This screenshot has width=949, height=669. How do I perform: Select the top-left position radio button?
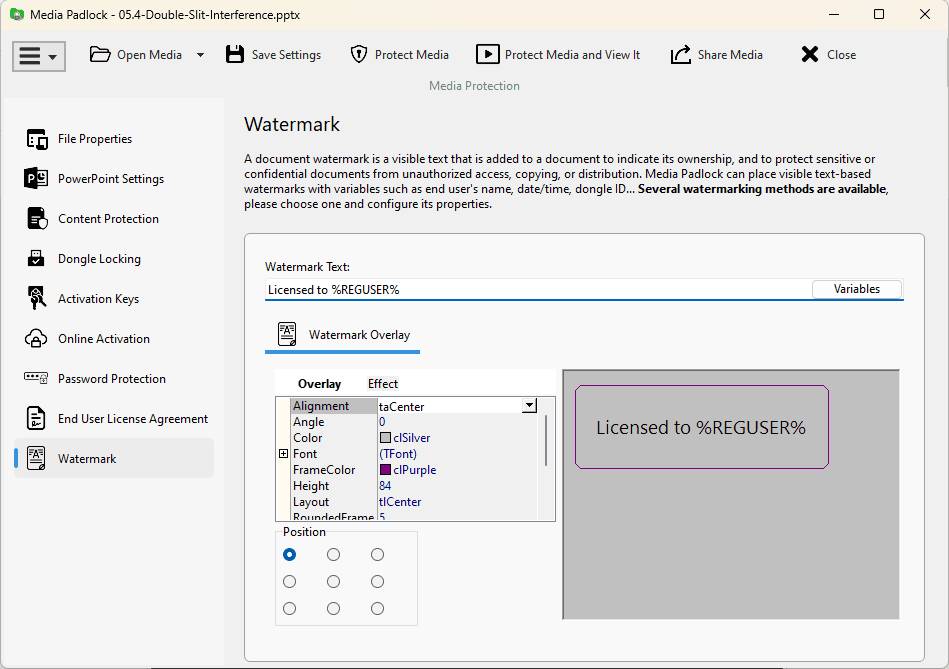[x=290, y=554]
